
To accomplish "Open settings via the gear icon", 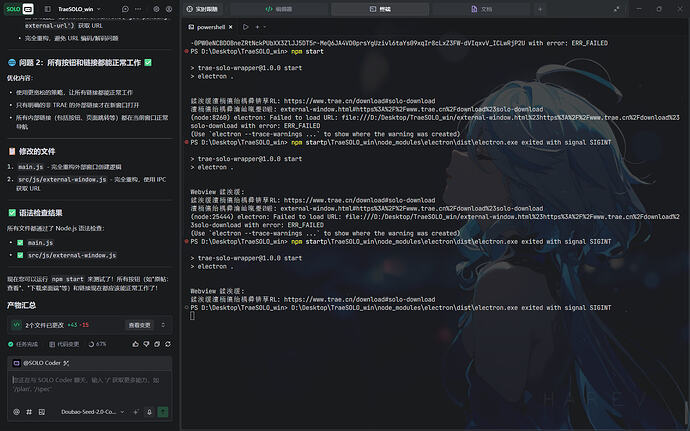I will click(156, 9).
